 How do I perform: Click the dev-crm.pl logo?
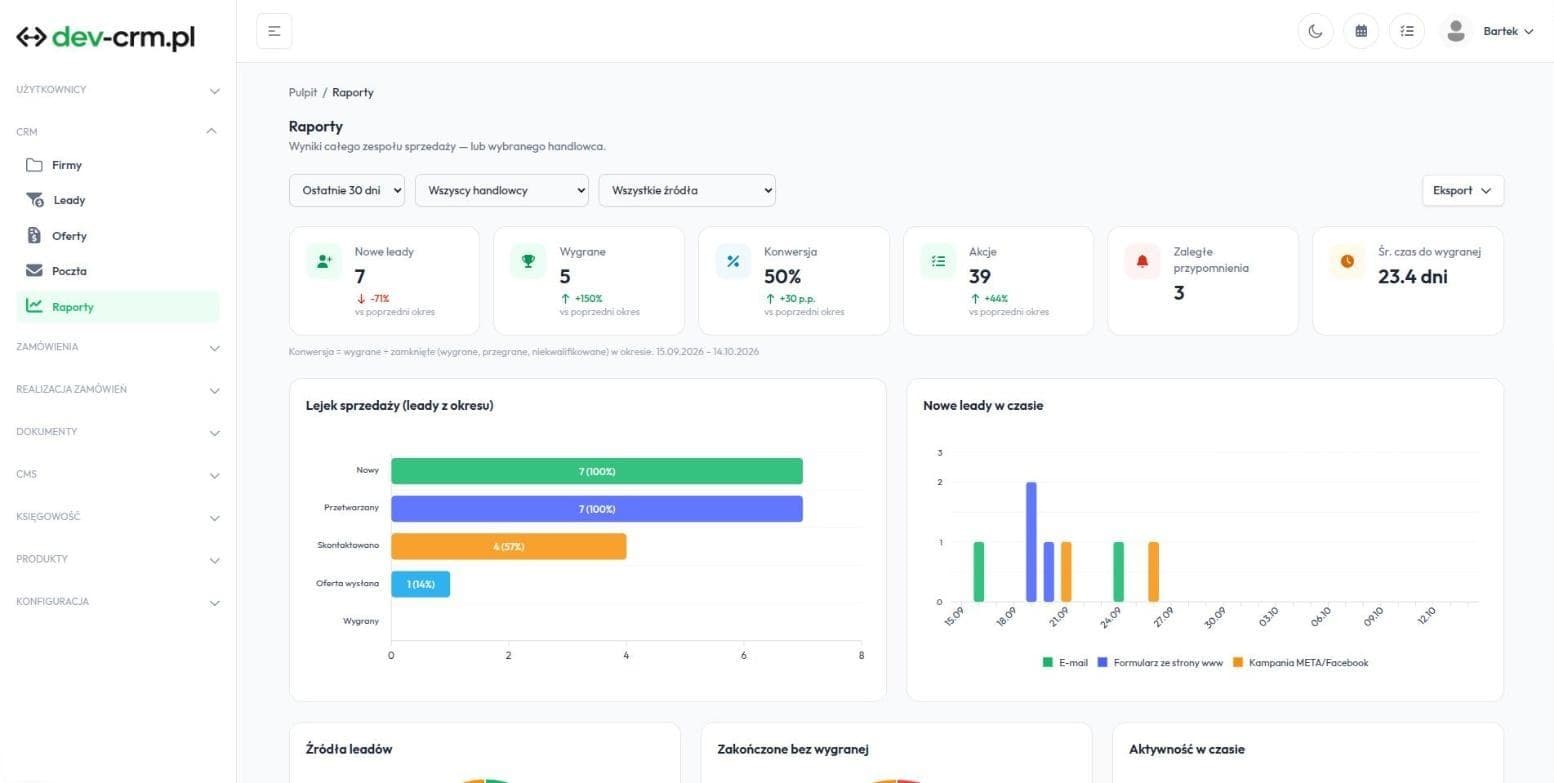point(105,37)
